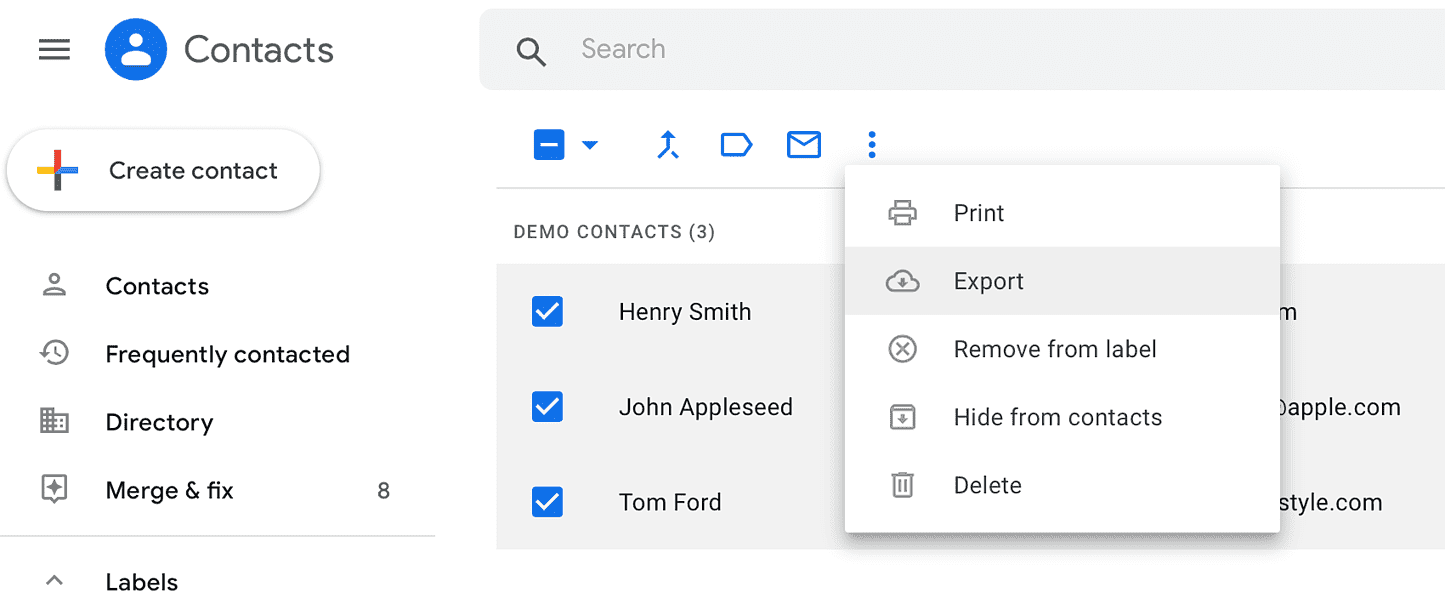Open selection dropdown arrow beside checkbox
The image size is (1445, 604).
pyautogui.click(x=590, y=146)
